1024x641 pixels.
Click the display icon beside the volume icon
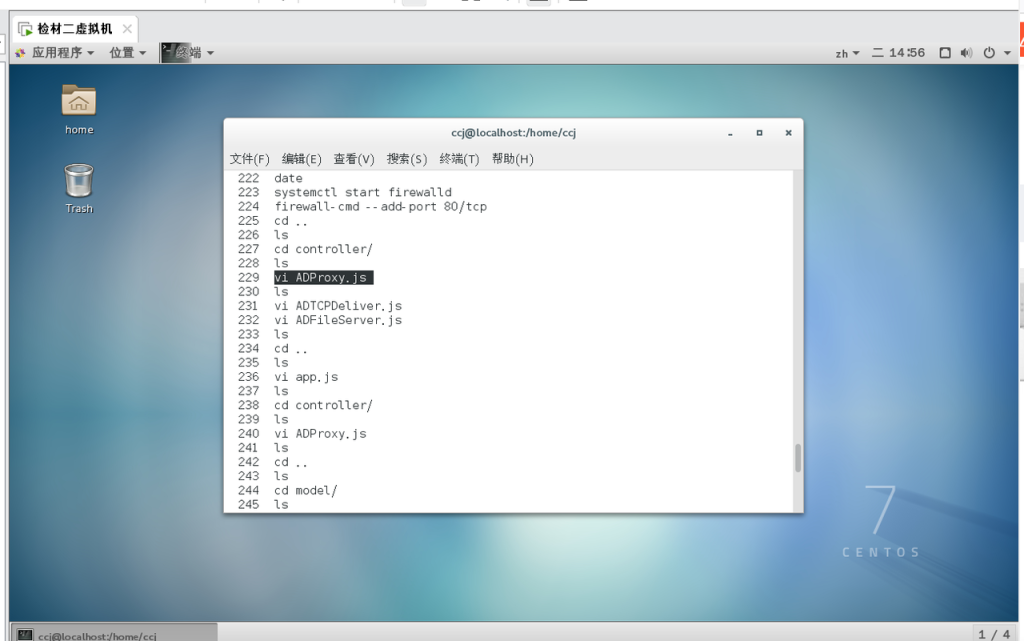click(x=945, y=53)
